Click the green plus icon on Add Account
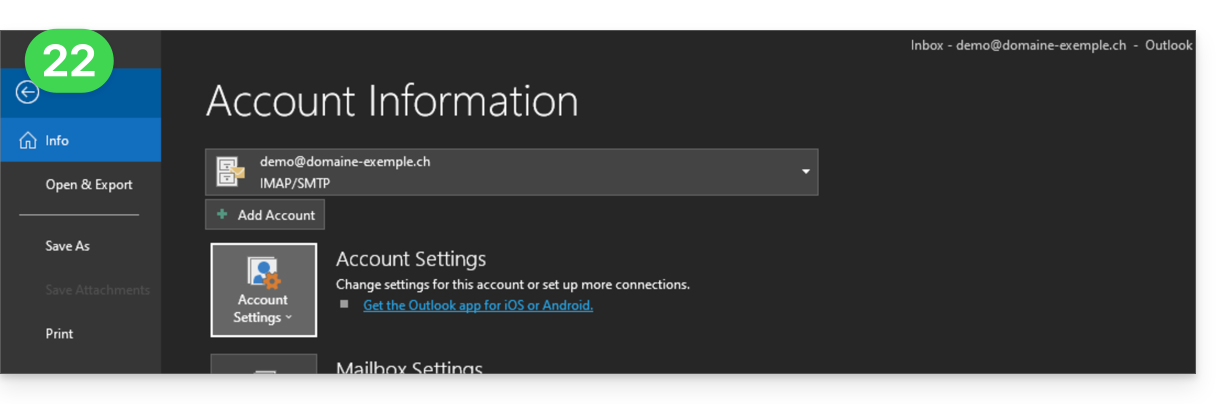Viewport: 1226px width, 404px height. [x=222, y=215]
